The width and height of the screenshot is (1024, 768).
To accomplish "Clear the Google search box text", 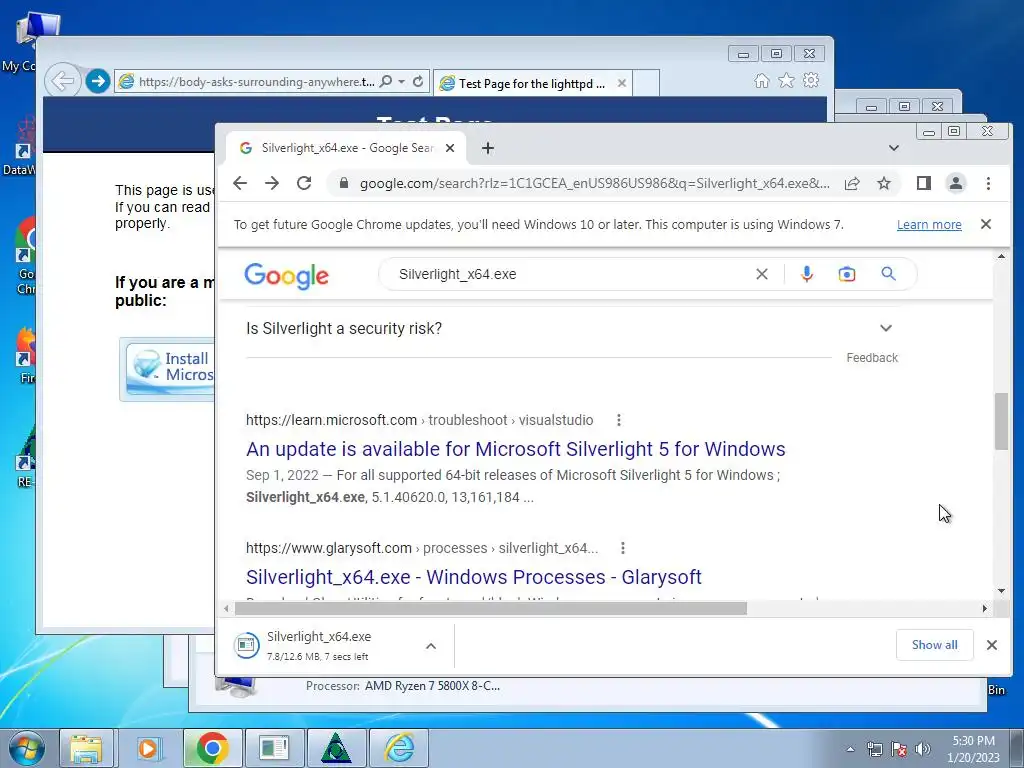I will [761, 274].
